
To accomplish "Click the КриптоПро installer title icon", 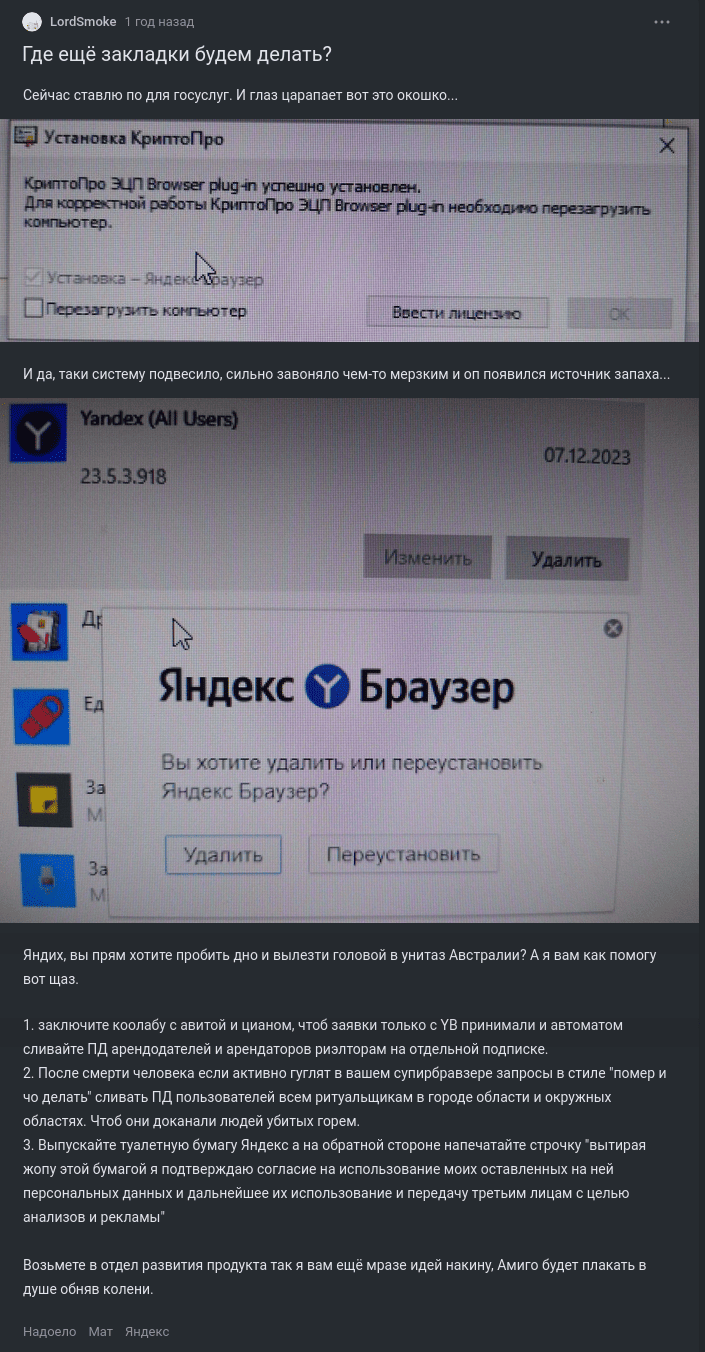I will pos(27,138).
